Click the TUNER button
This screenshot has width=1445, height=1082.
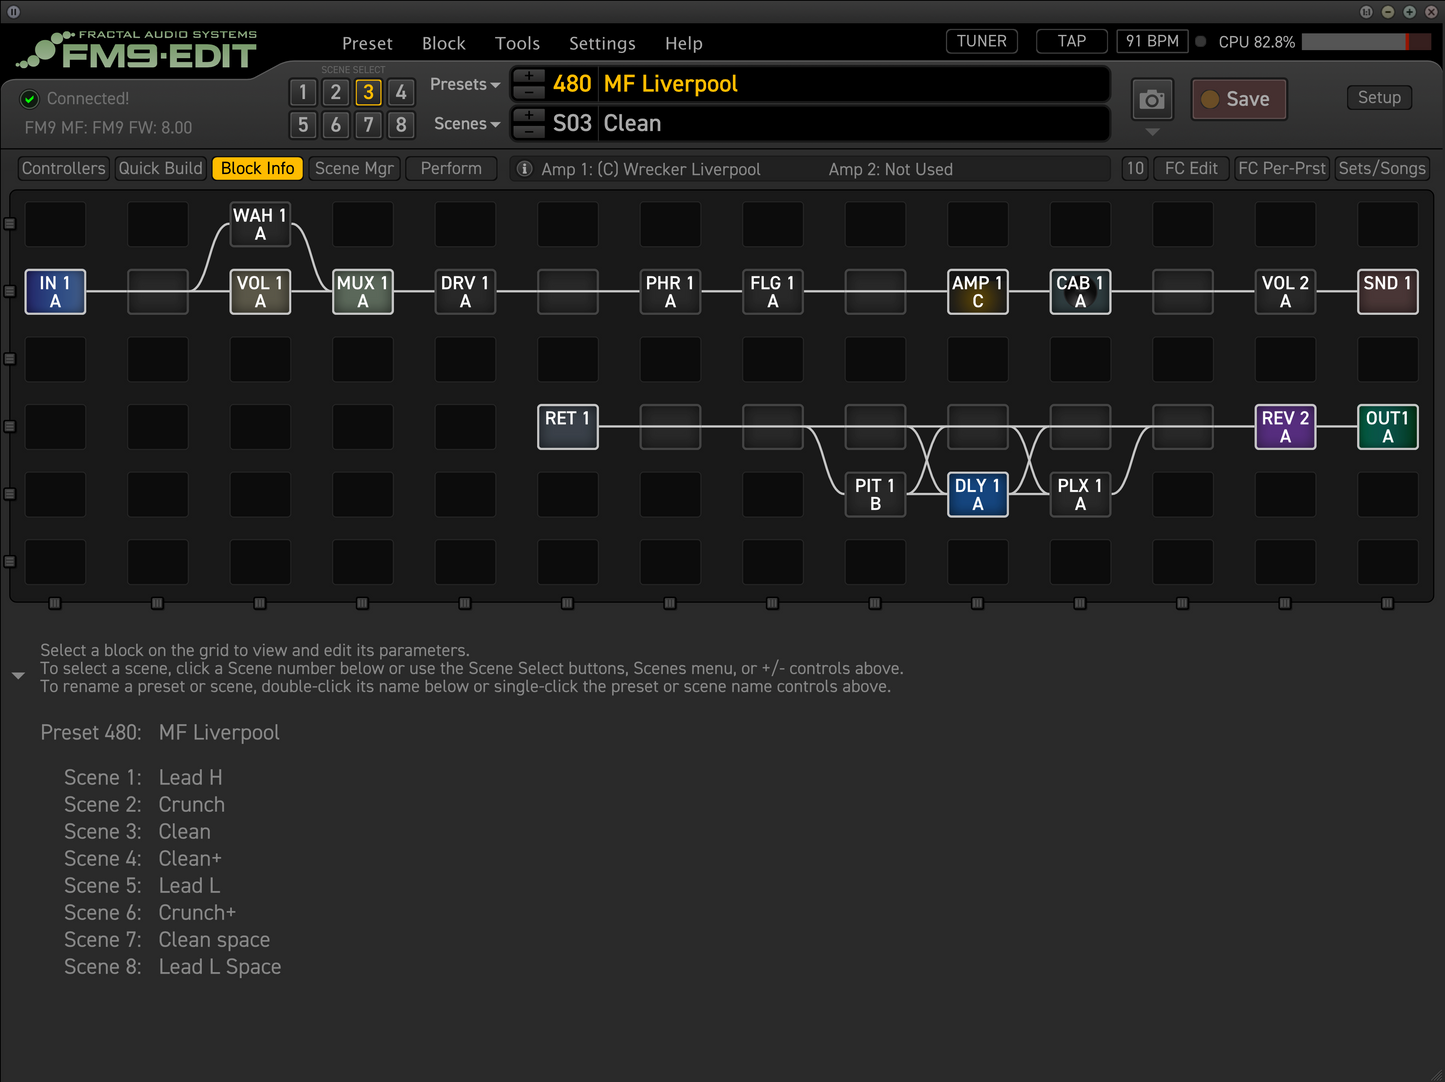tap(982, 41)
